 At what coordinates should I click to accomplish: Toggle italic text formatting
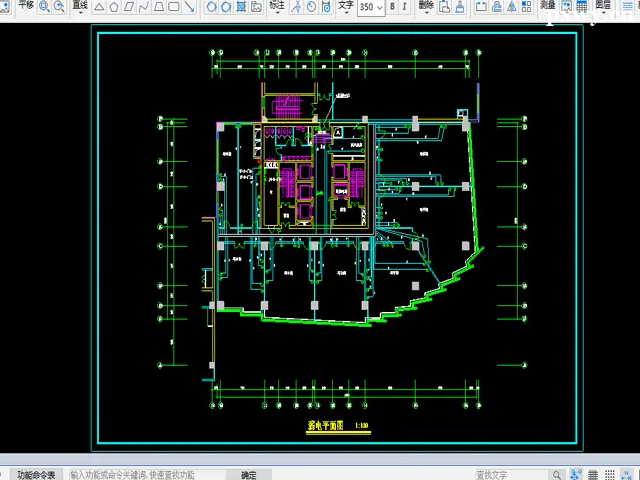(x=405, y=6)
